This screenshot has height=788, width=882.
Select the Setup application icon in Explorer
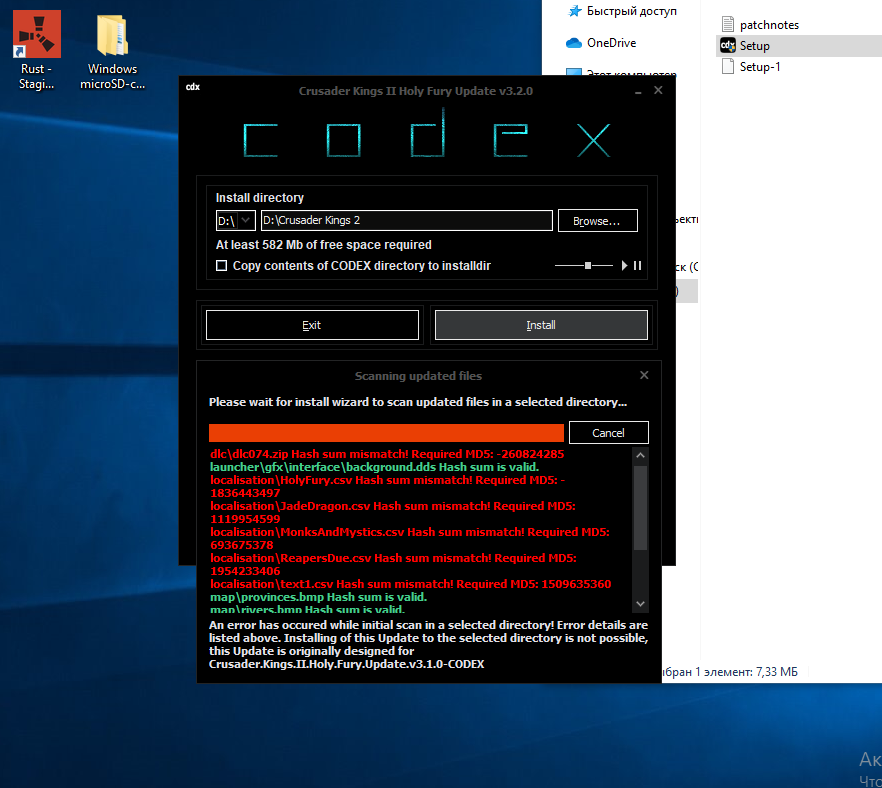pyautogui.click(x=728, y=46)
